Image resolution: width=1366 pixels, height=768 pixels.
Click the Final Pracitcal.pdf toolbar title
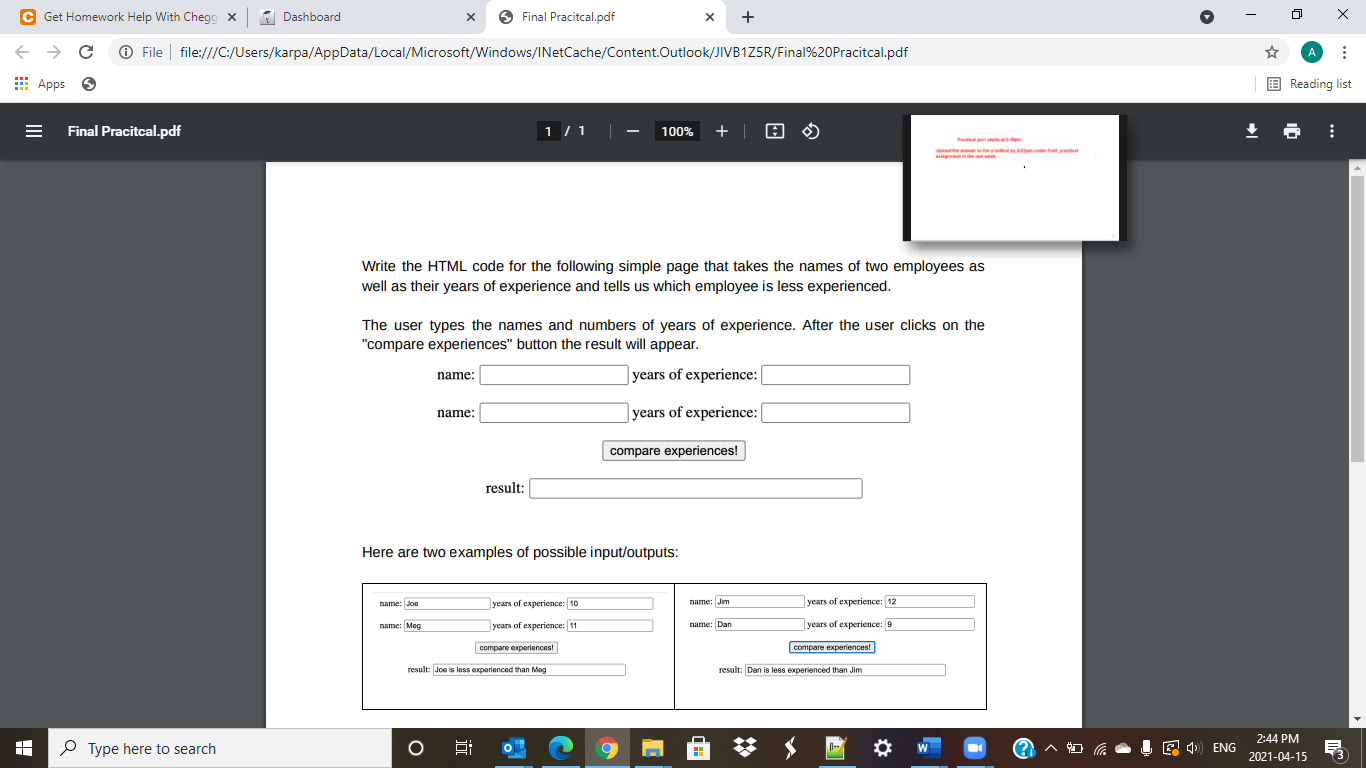(124, 131)
